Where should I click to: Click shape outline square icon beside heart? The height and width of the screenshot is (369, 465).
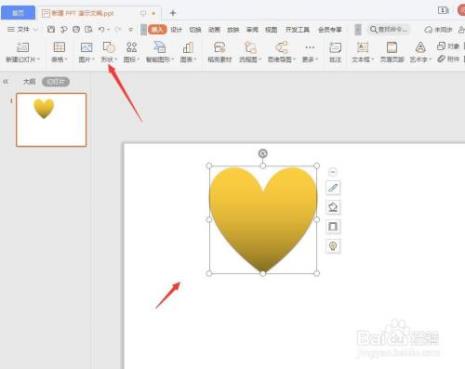click(333, 226)
